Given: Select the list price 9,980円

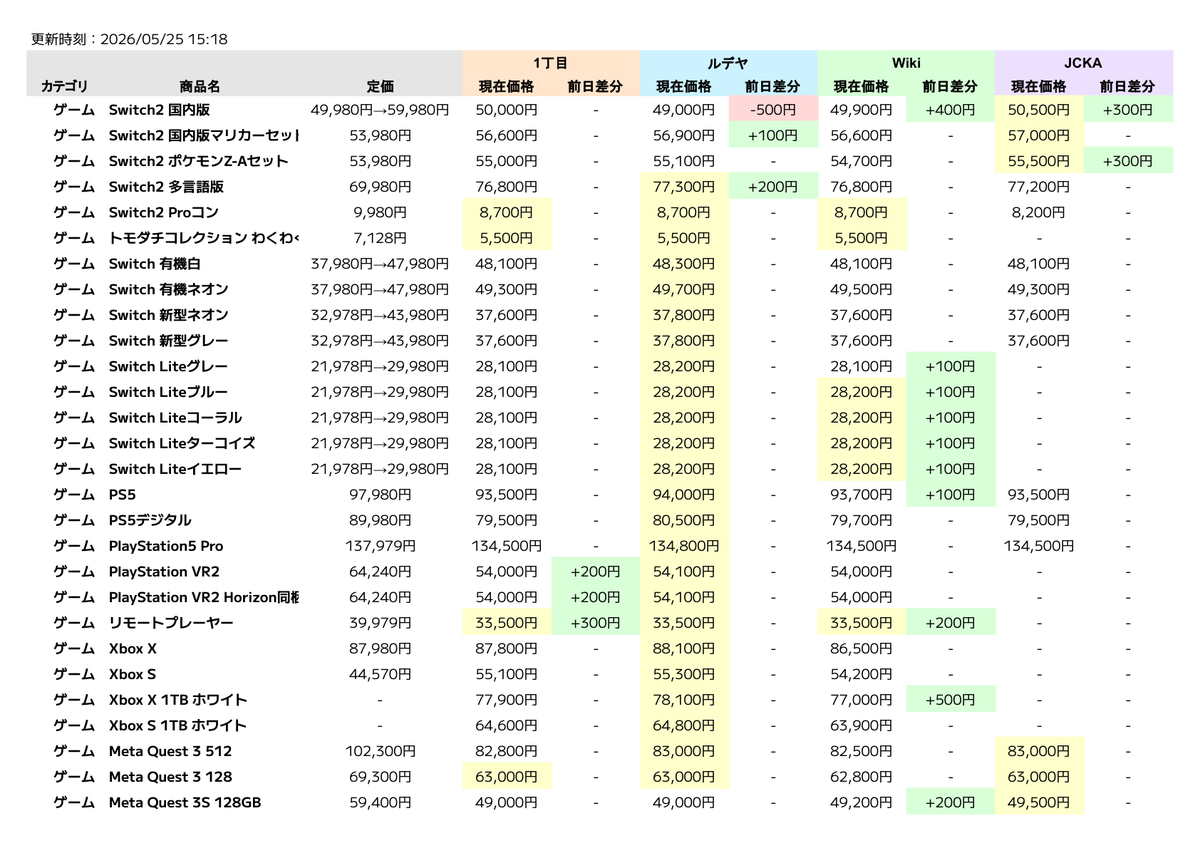Looking at the screenshot, I should point(380,212).
